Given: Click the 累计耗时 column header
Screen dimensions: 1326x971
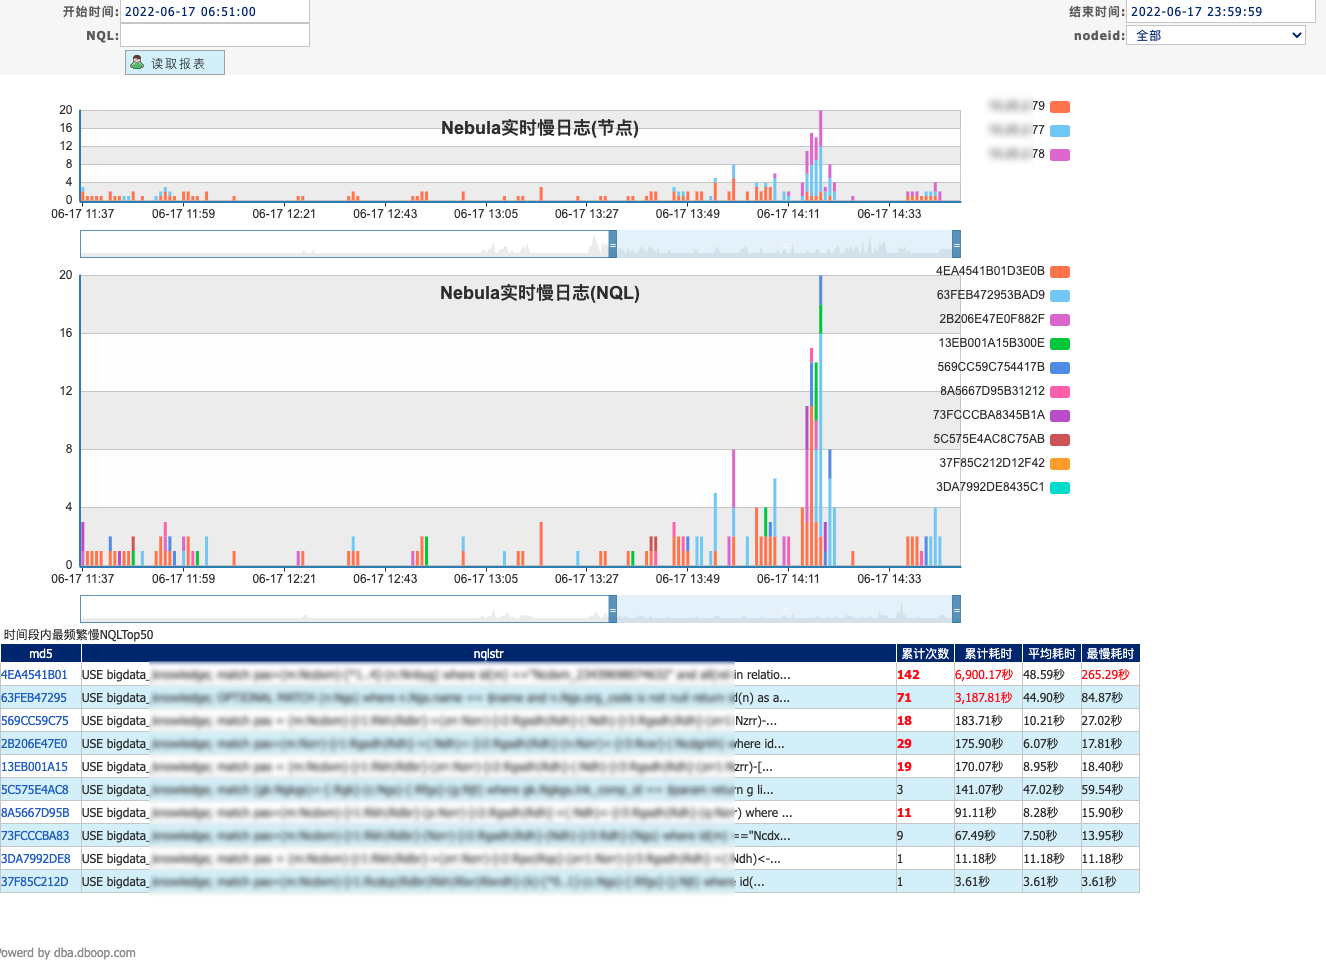Looking at the screenshot, I should 988,653.
